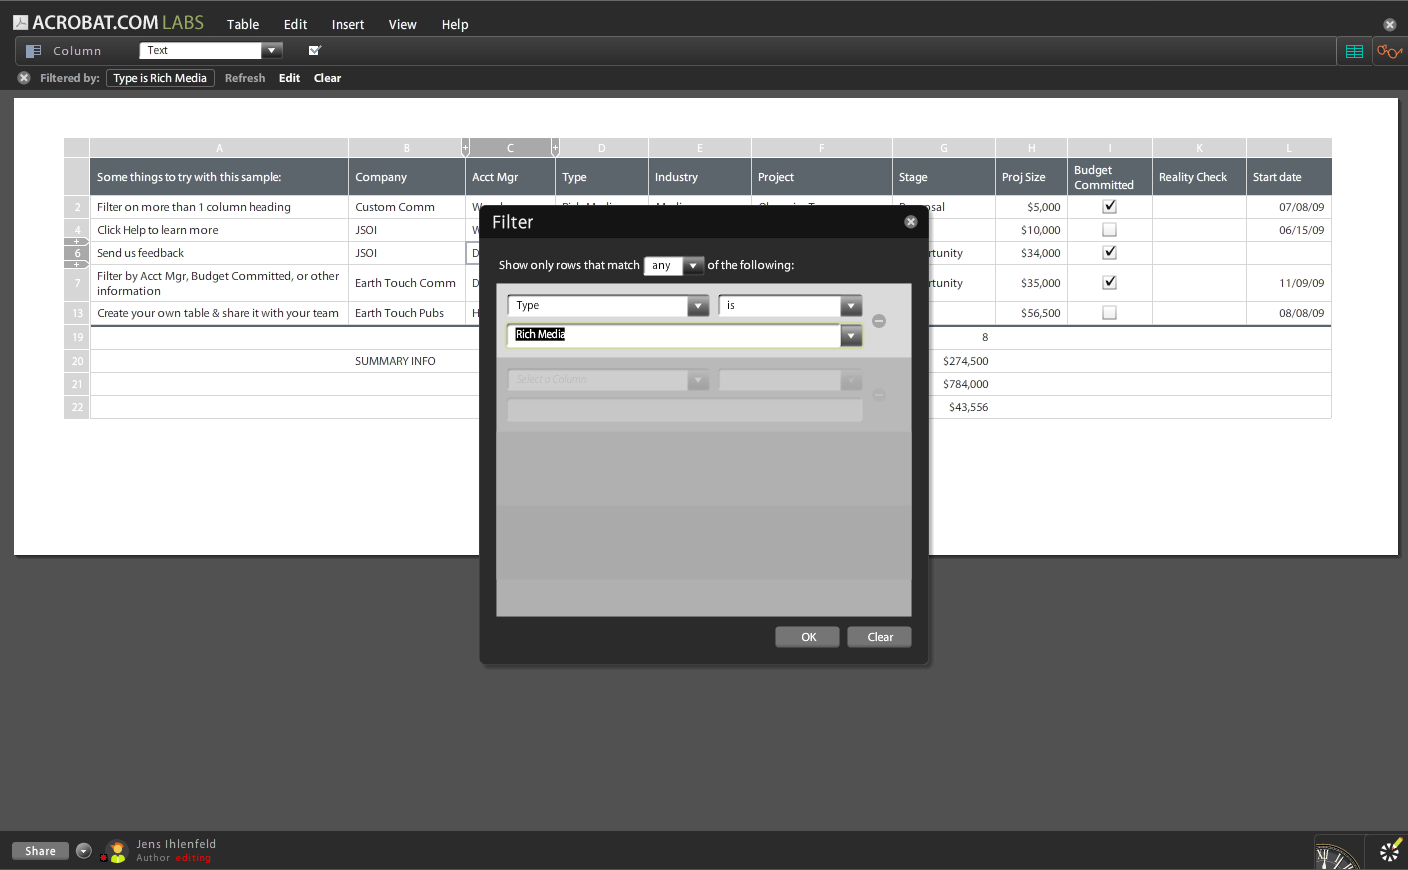Toggle Budget Committed for the $5,000 Proposal row
This screenshot has width=1408, height=870.
1108,206
